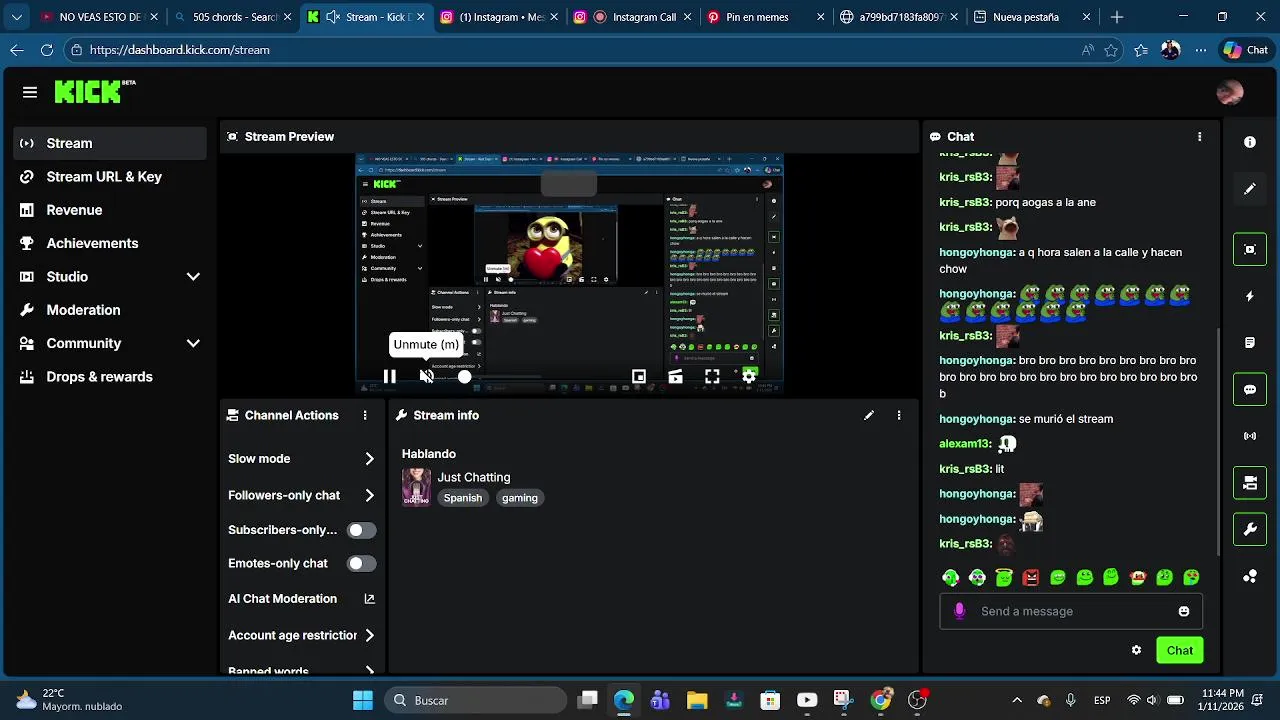Open Account age restriction options arrow
Viewport: 1280px width, 720px height.
coord(369,635)
